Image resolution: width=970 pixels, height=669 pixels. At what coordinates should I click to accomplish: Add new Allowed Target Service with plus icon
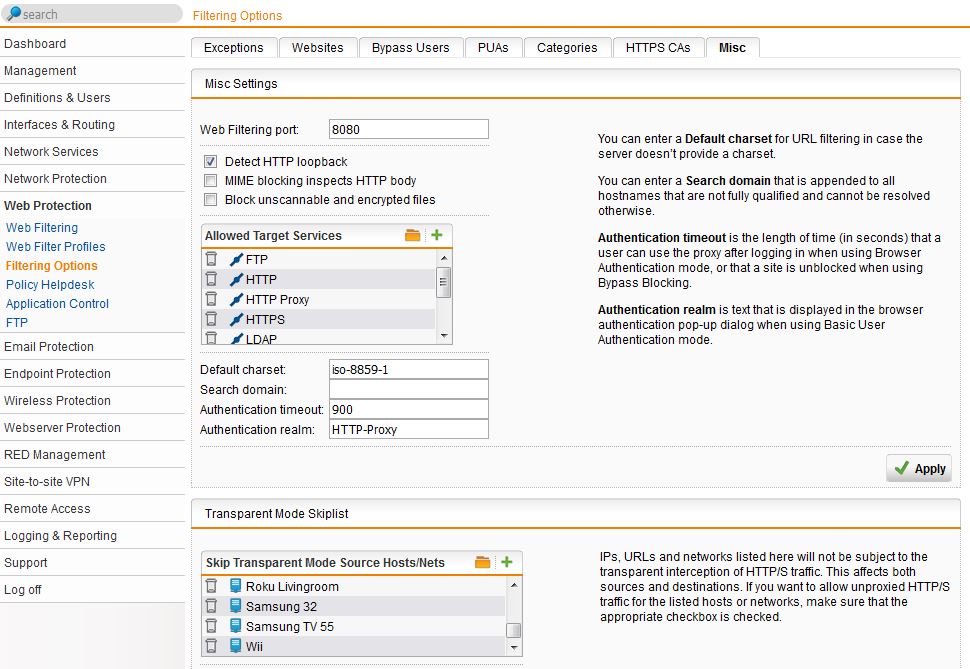tap(437, 235)
